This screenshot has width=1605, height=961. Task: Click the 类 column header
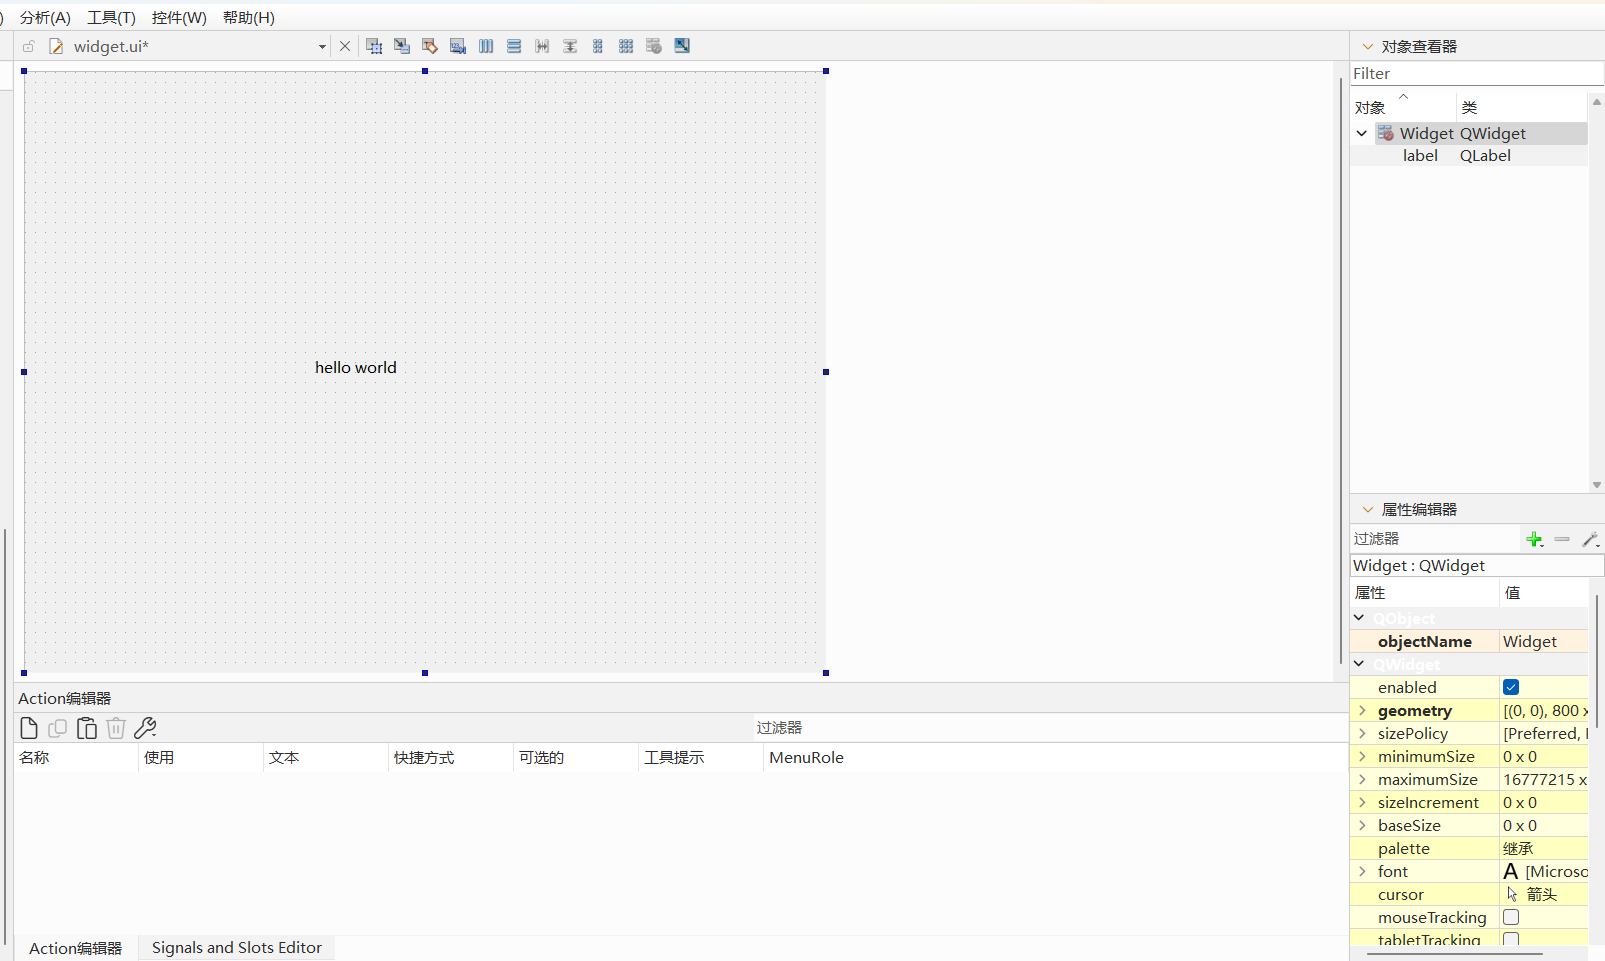[1522, 107]
